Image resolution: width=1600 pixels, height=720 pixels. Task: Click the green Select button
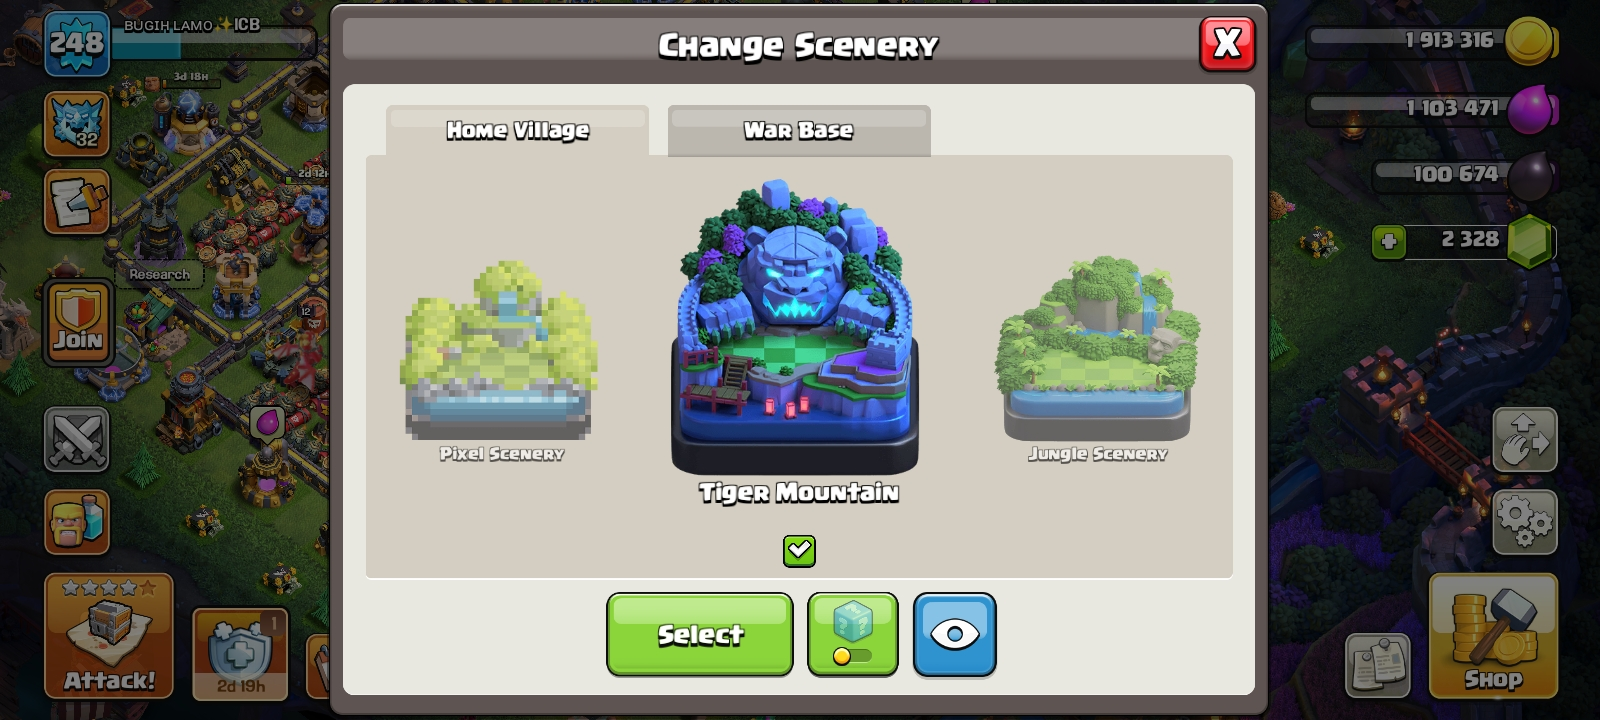tap(700, 634)
